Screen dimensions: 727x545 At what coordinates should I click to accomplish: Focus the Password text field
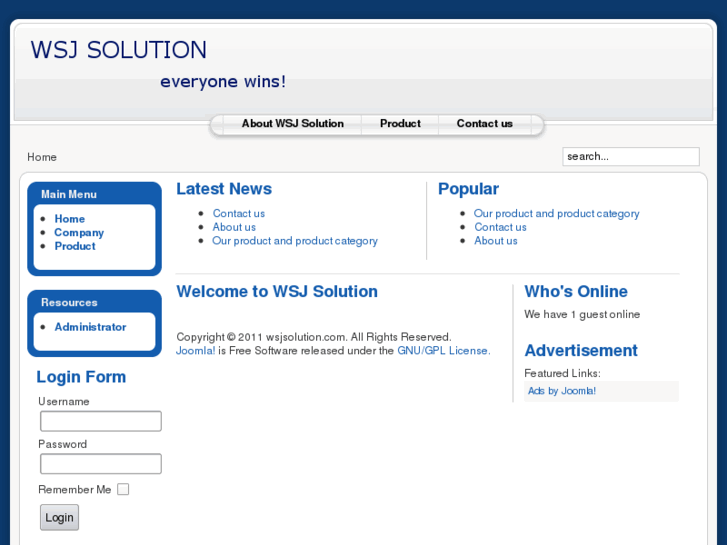pos(101,464)
